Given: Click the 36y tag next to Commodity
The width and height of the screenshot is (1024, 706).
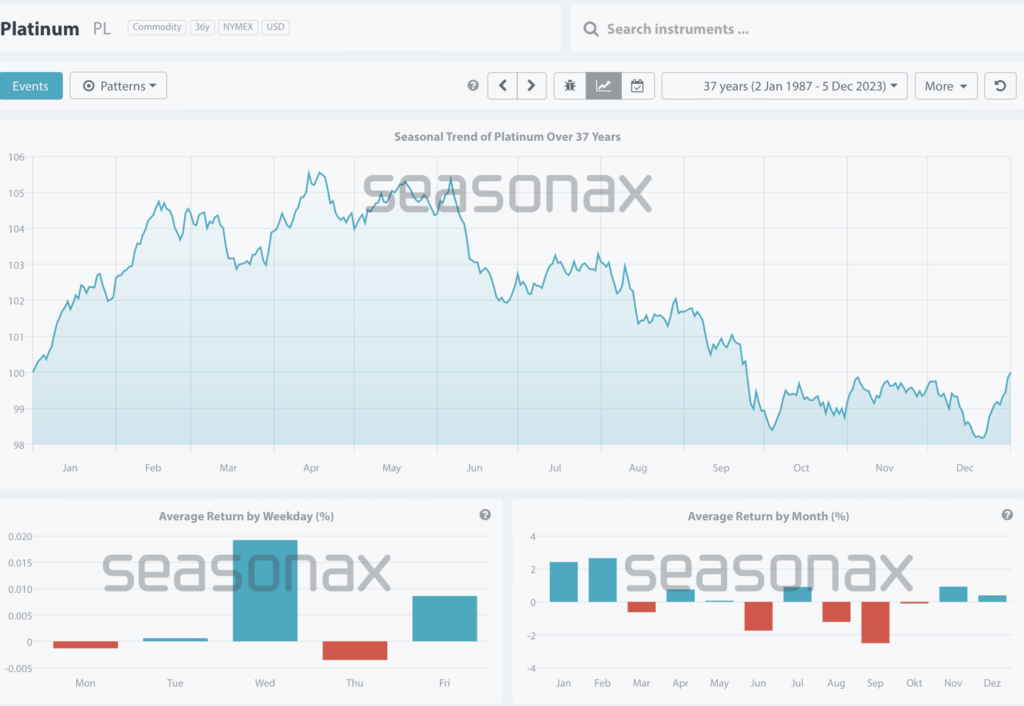Looking at the screenshot, I should tap(202, 28).
